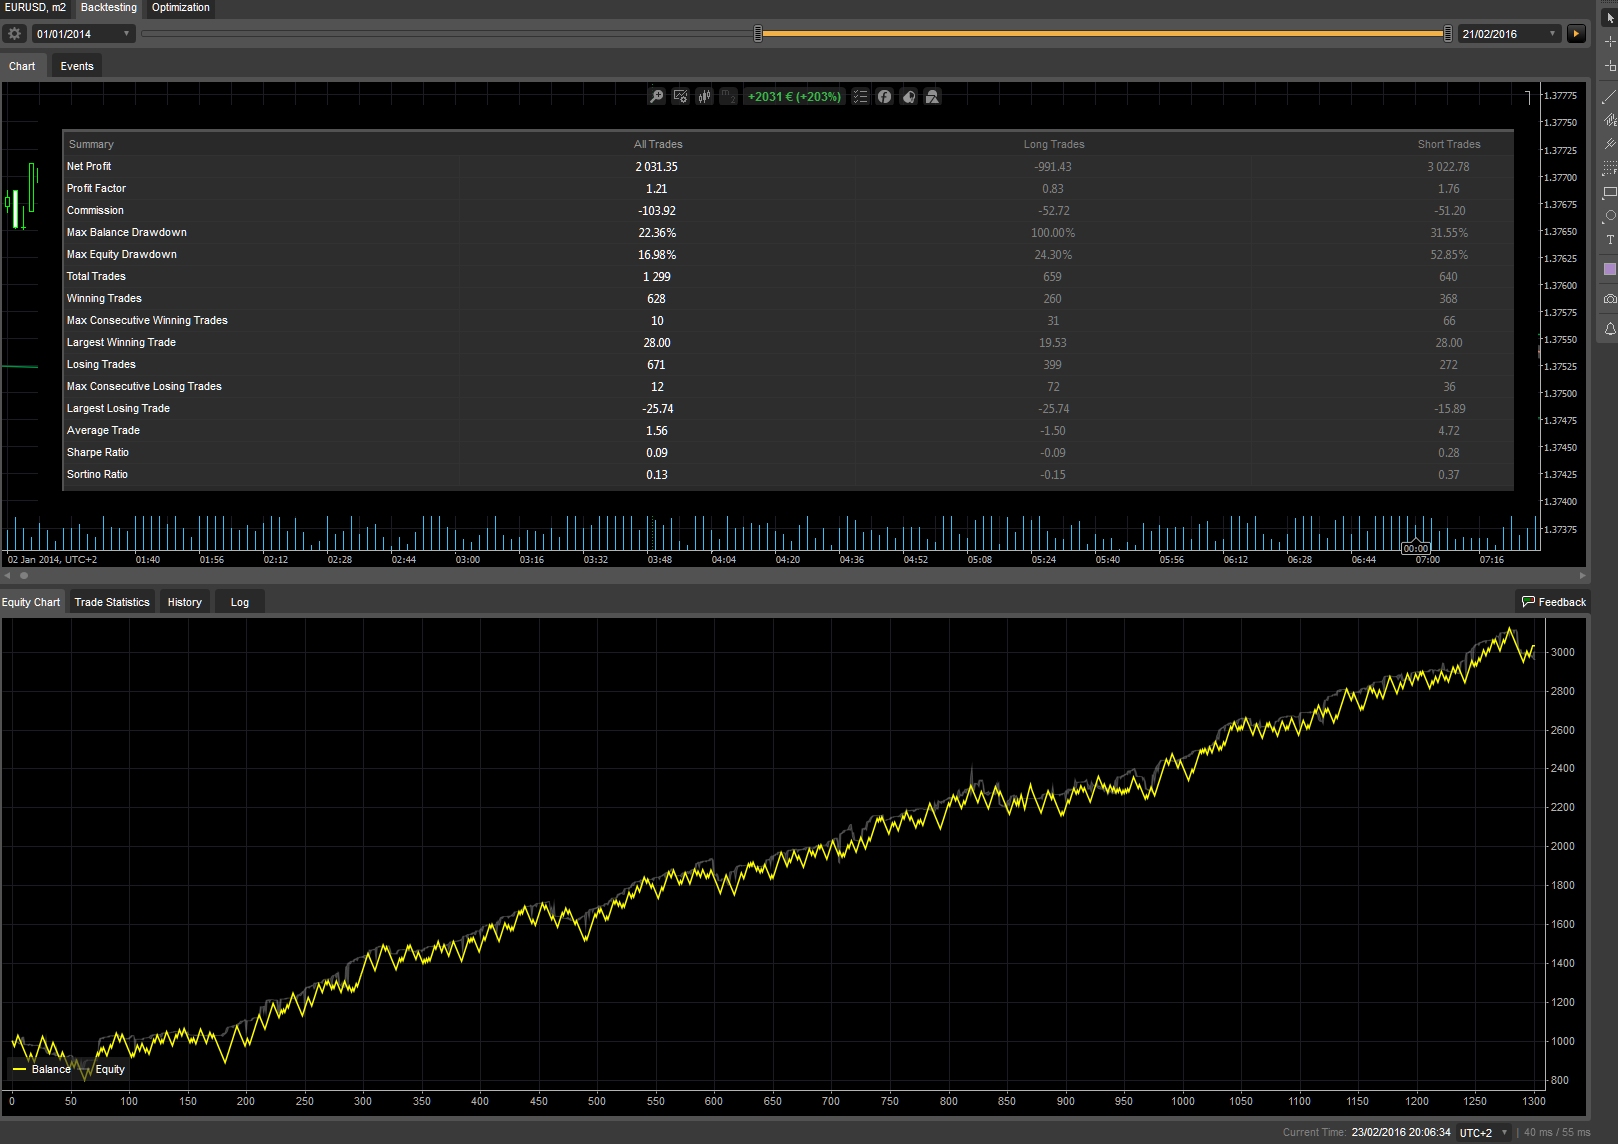Open the checklist viewing options icon
This screenshot has height=1144, width=1618.
(860, 96)
